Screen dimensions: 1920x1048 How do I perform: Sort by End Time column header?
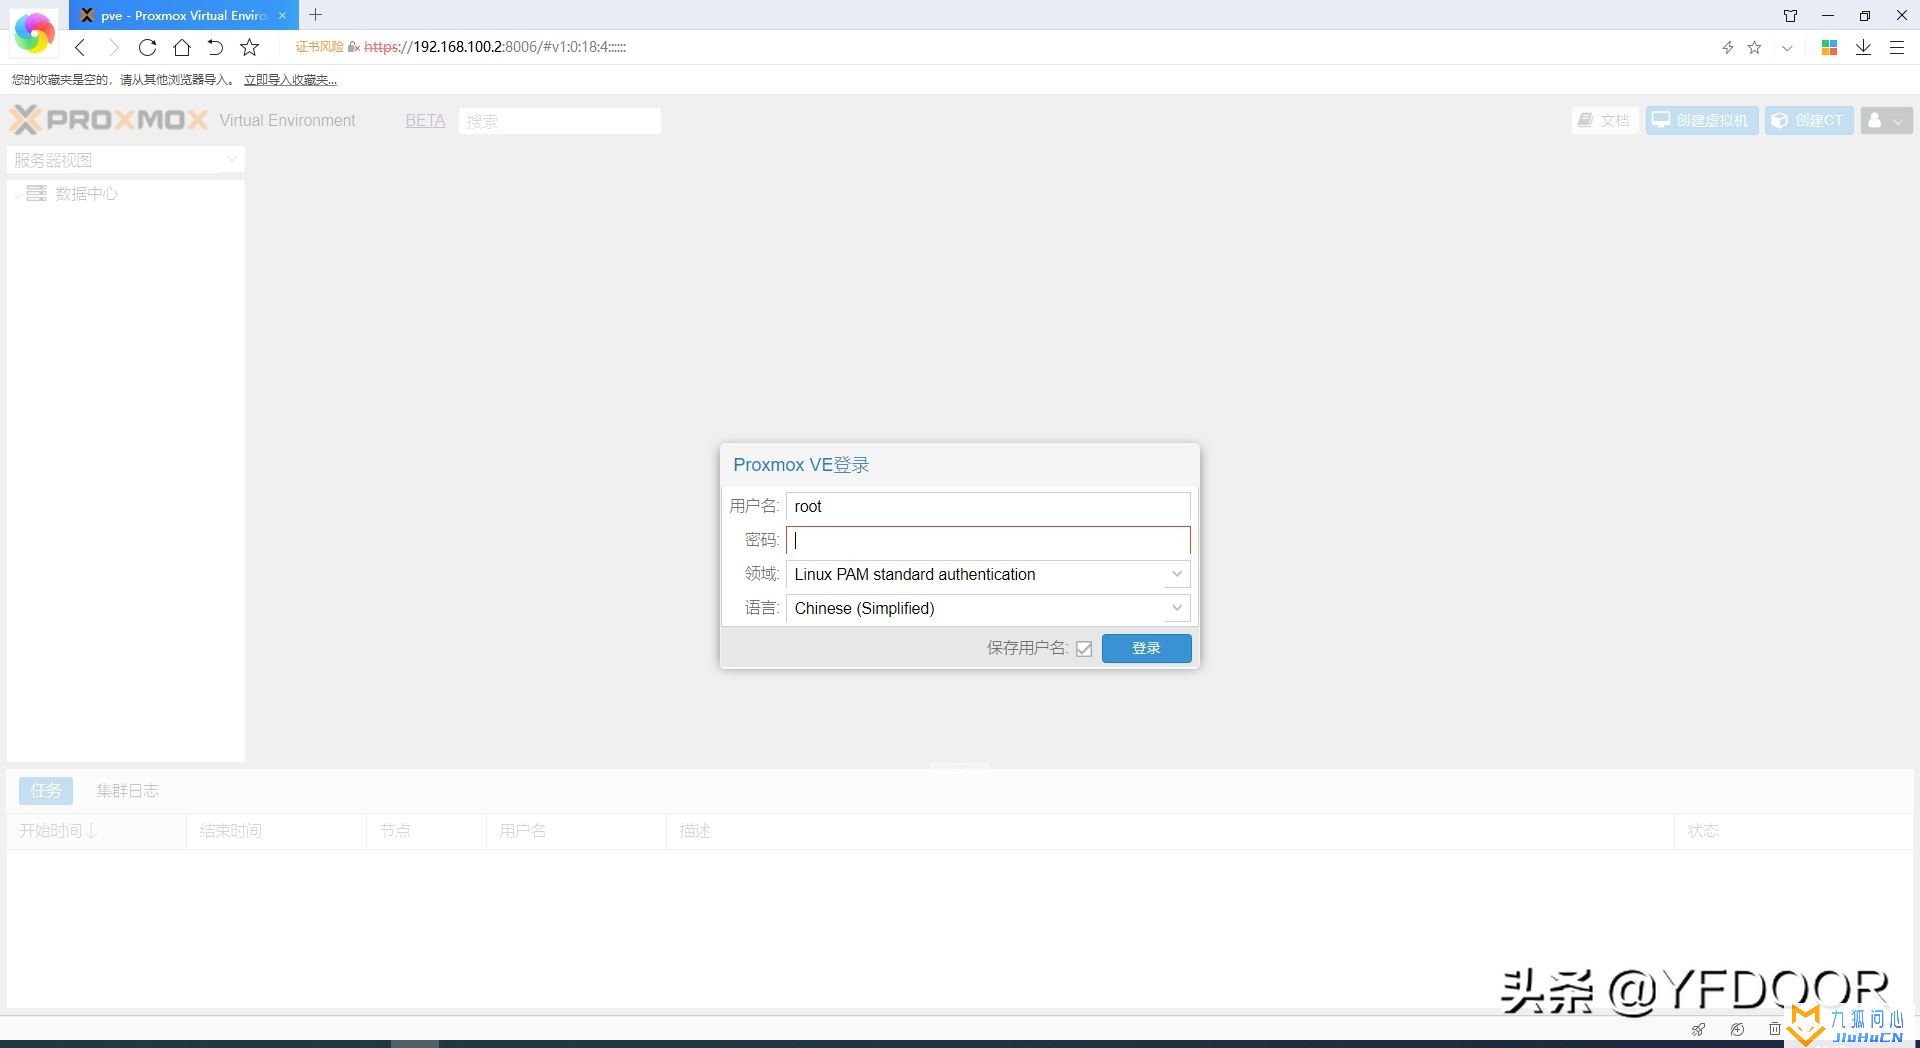point(276,831)
